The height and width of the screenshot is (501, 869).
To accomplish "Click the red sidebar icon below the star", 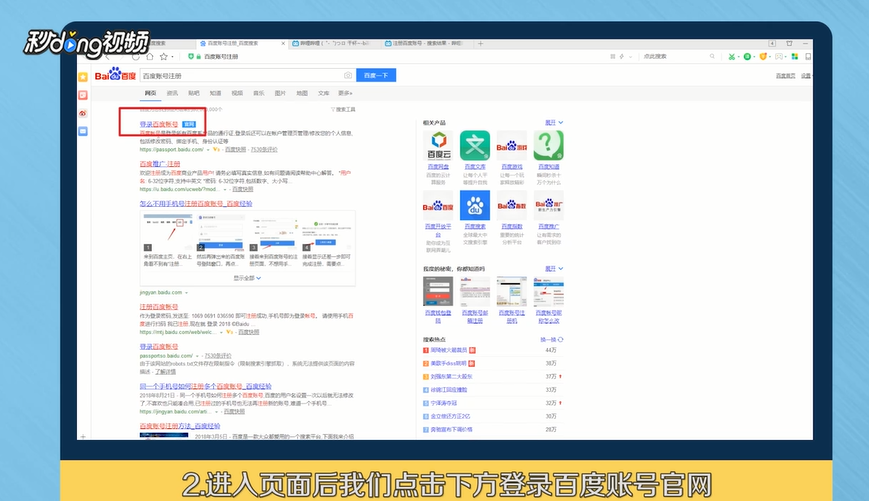I will coord(83,95).
